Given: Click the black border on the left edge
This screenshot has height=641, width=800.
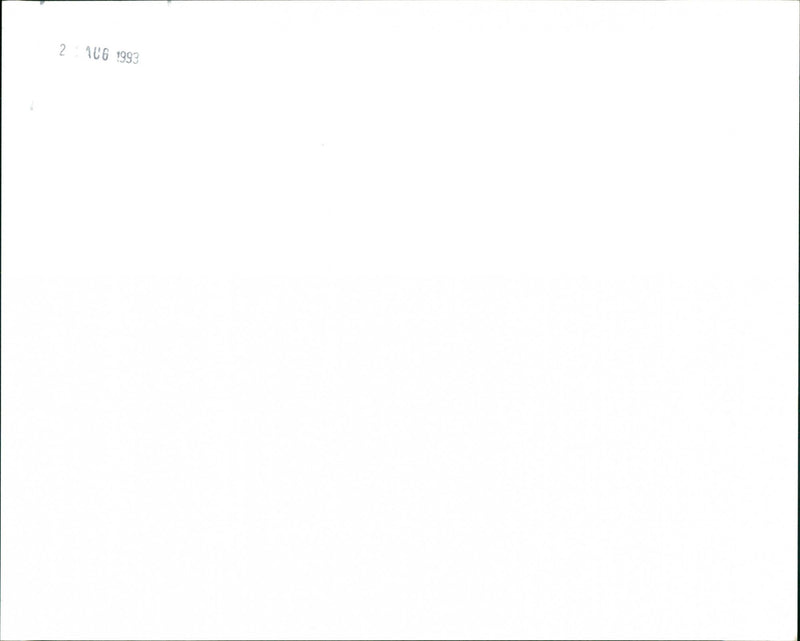Looking at the screenshot, I should [1, 320].
